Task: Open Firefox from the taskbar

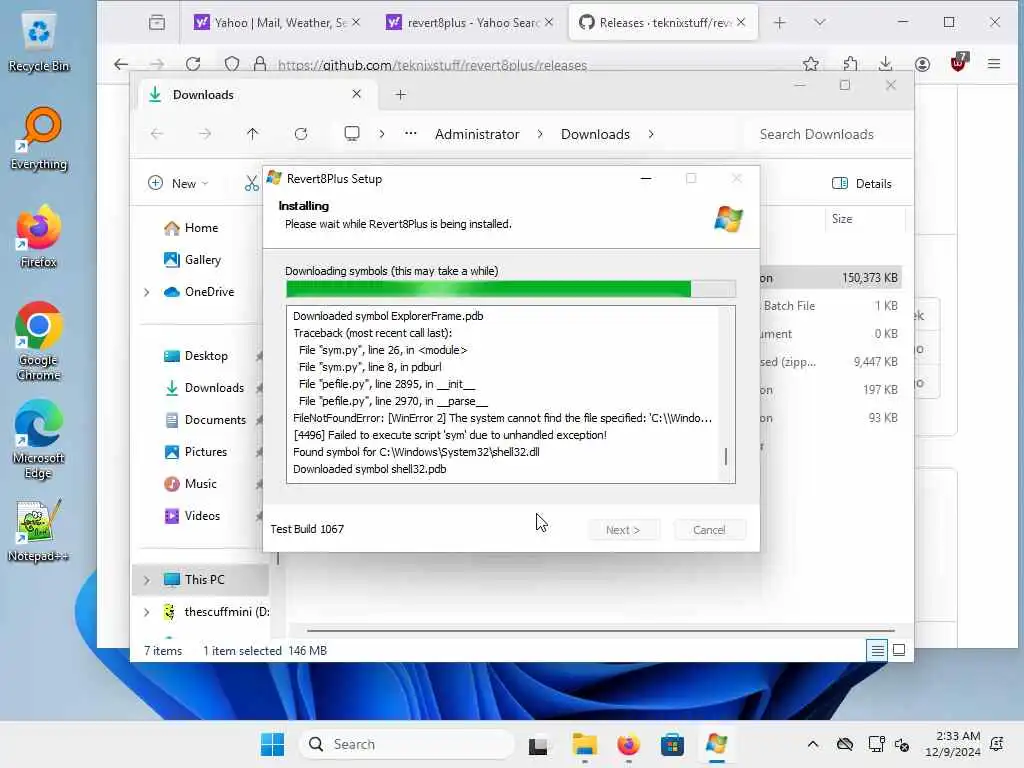Action: tap(628, 744)
